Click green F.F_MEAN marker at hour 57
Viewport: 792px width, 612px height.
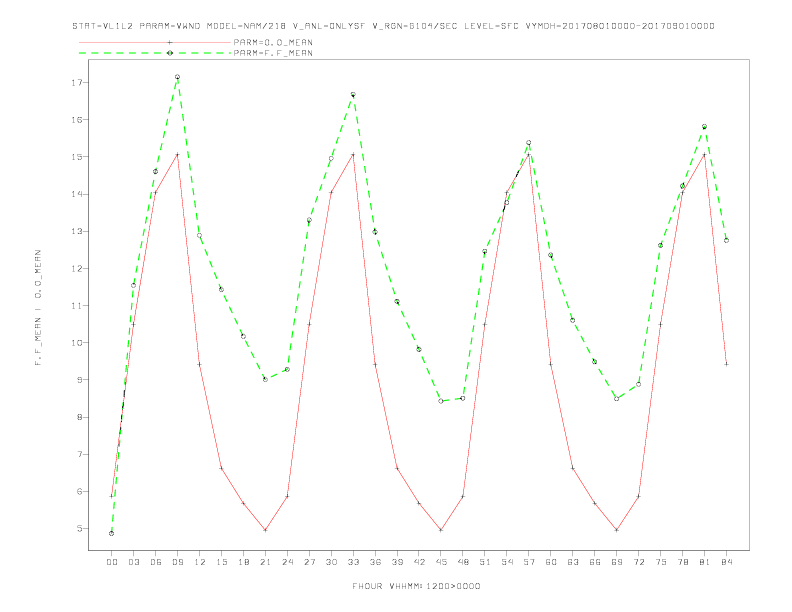coord(529,143)
